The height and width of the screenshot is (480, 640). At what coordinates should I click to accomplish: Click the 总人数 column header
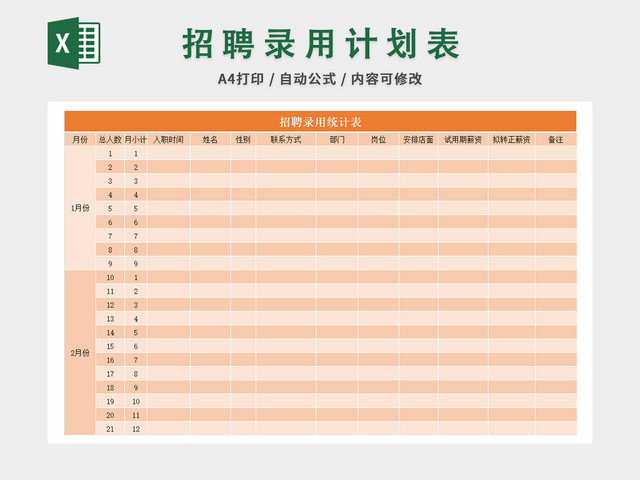[x=110, y=140]
